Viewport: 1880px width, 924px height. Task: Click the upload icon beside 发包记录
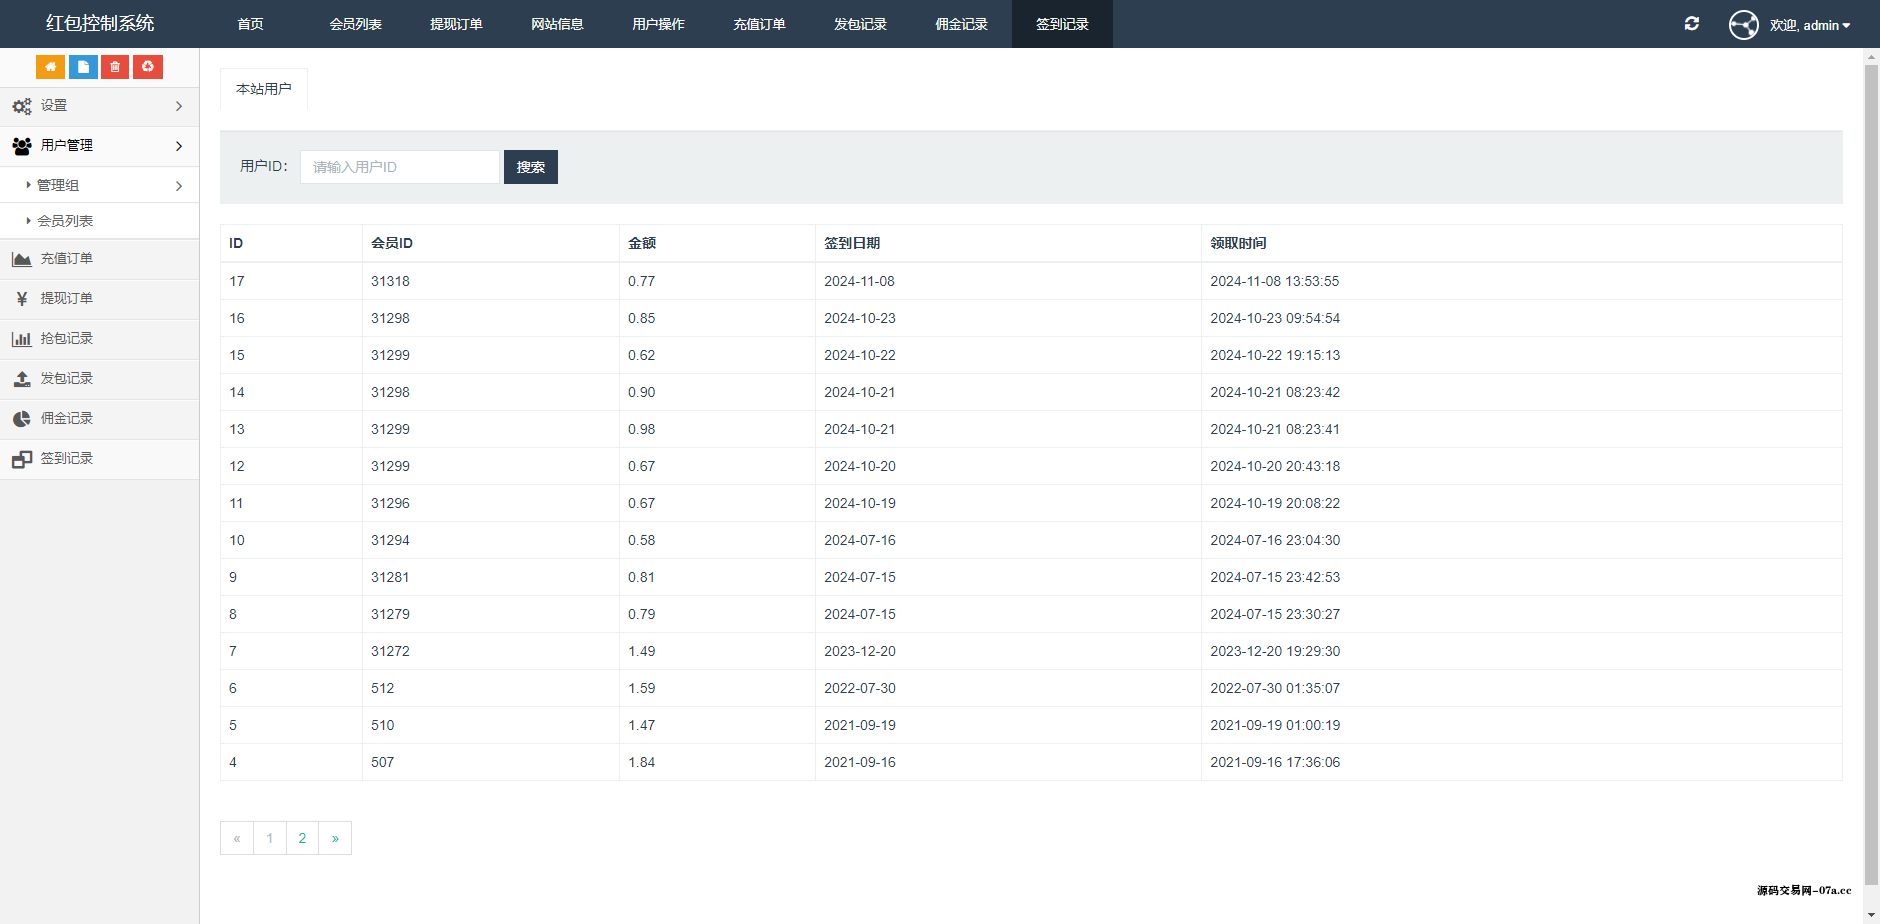tap(22, 379)
